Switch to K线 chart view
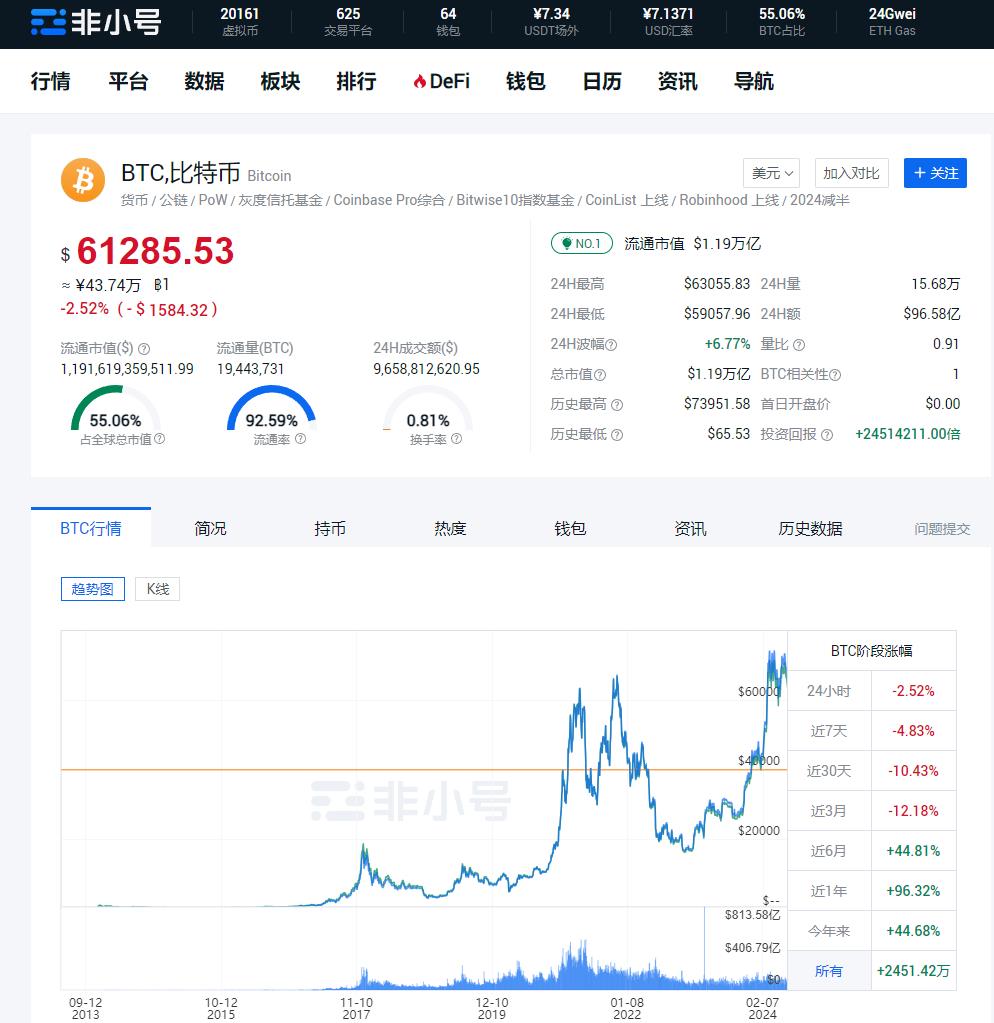Screen dimensions: 994x1023 click(157, 589)
